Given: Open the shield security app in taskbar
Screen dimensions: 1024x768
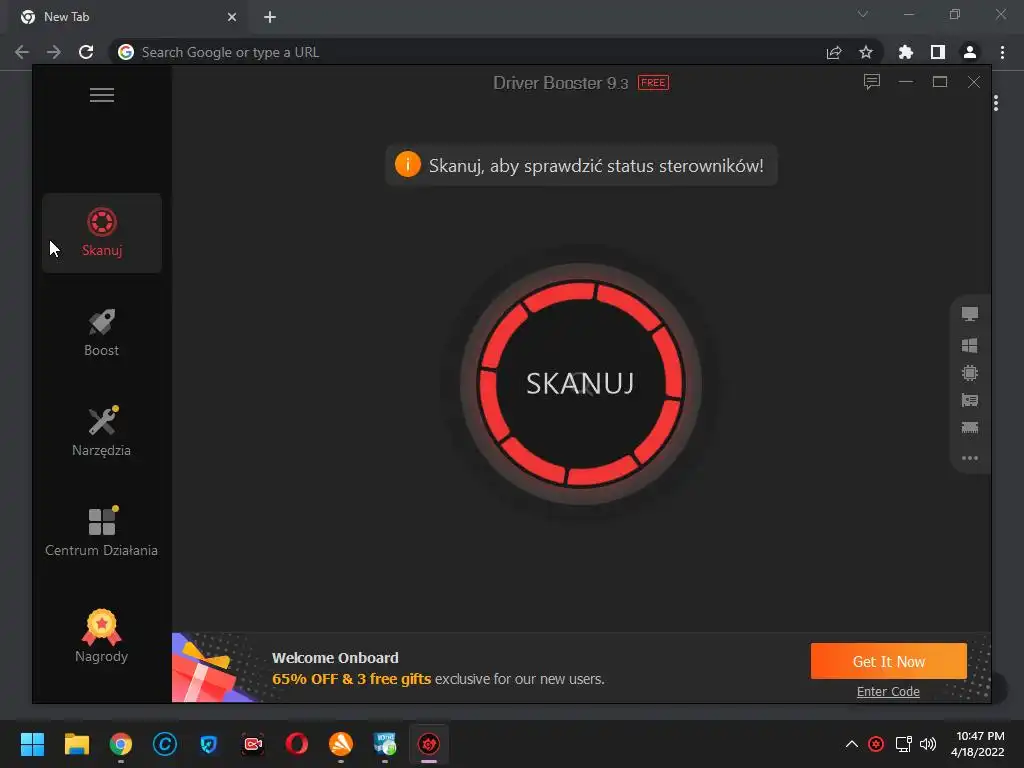Looking at the screenshot, I should (208, 744).
